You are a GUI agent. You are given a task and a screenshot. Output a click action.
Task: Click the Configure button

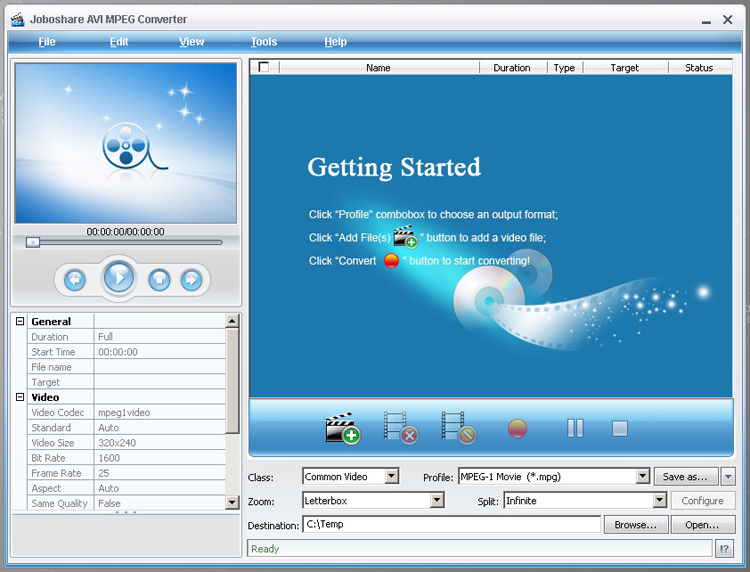pos(702,500)
